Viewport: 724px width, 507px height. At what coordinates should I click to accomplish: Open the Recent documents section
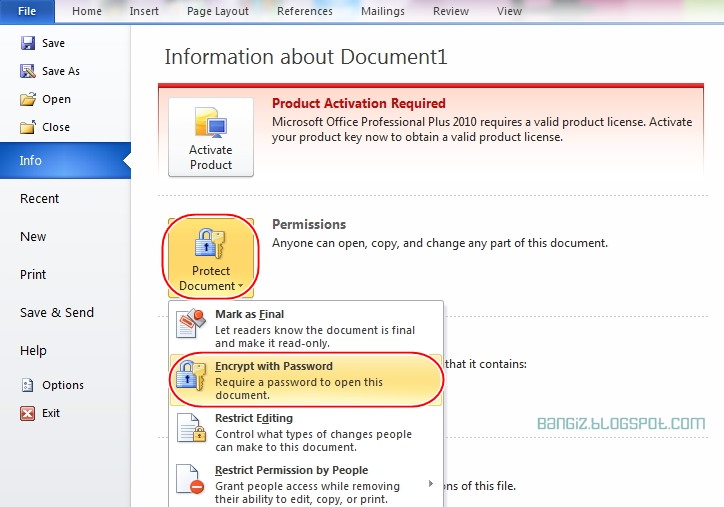pos(39,199)
